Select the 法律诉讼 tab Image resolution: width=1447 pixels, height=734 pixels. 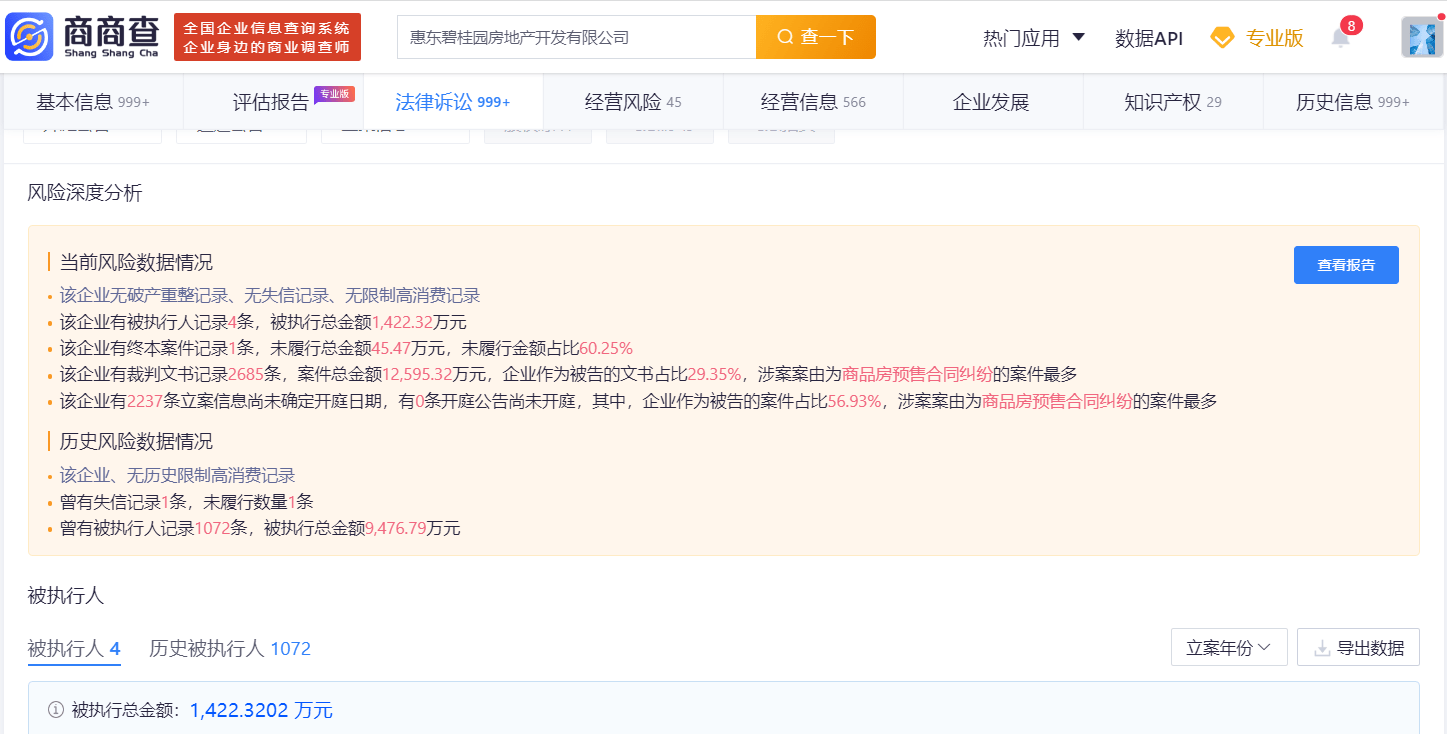[453, 102]
